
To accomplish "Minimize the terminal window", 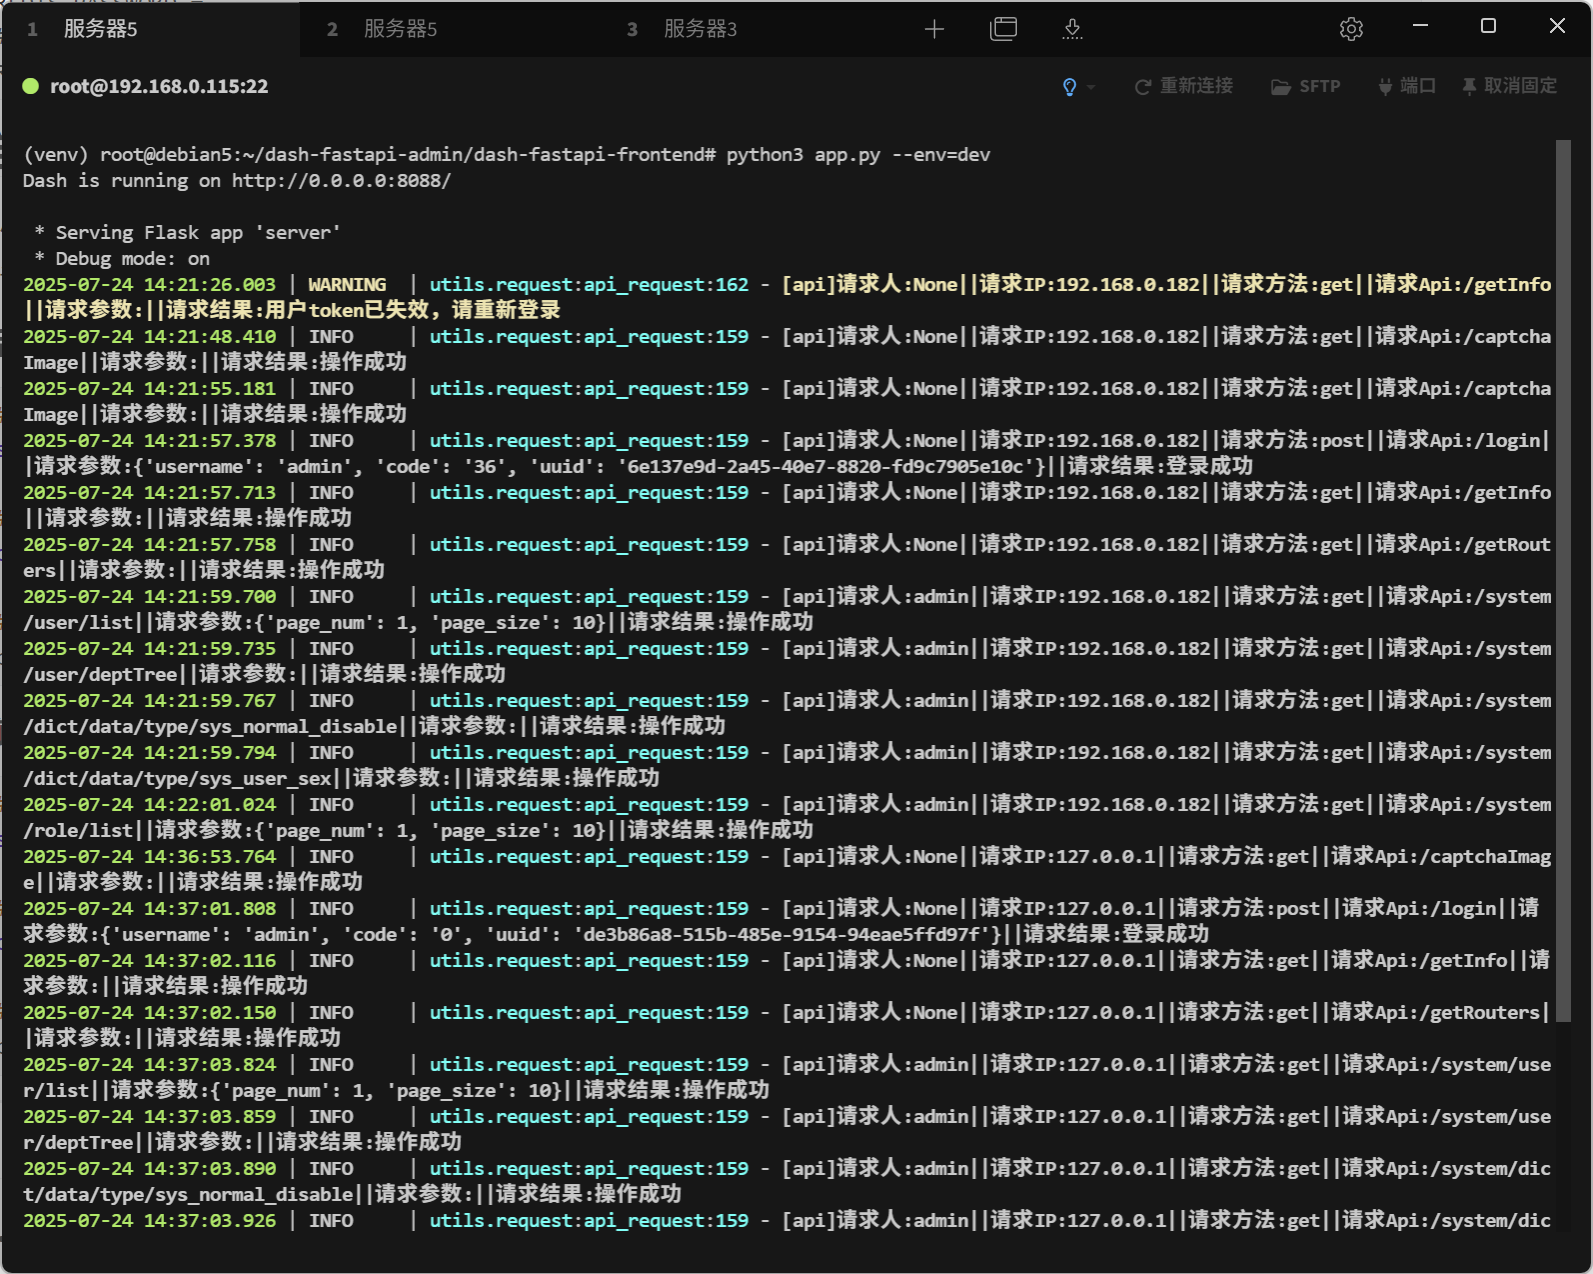I will pos(1420,26).
